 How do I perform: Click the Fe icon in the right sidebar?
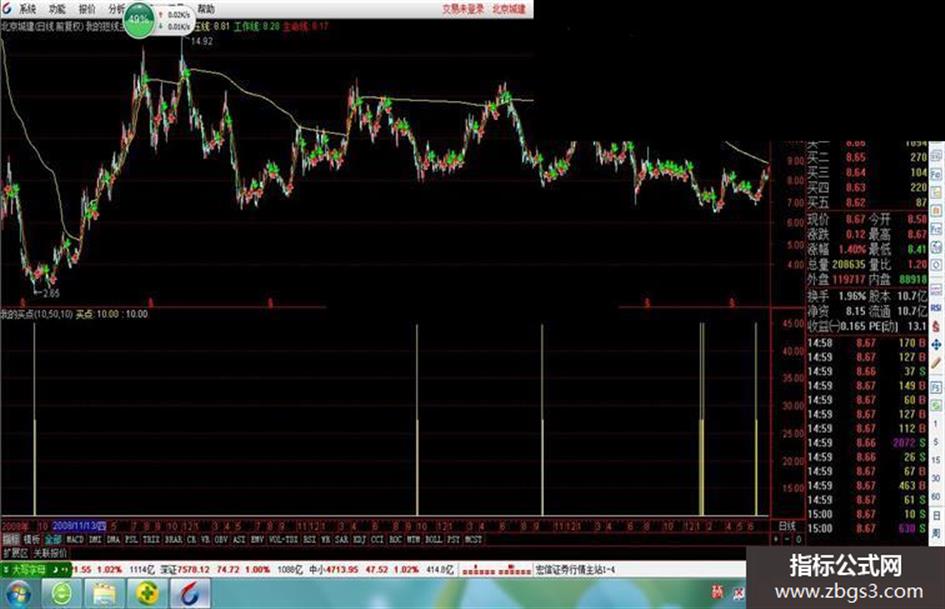click(x=937, y=174)
